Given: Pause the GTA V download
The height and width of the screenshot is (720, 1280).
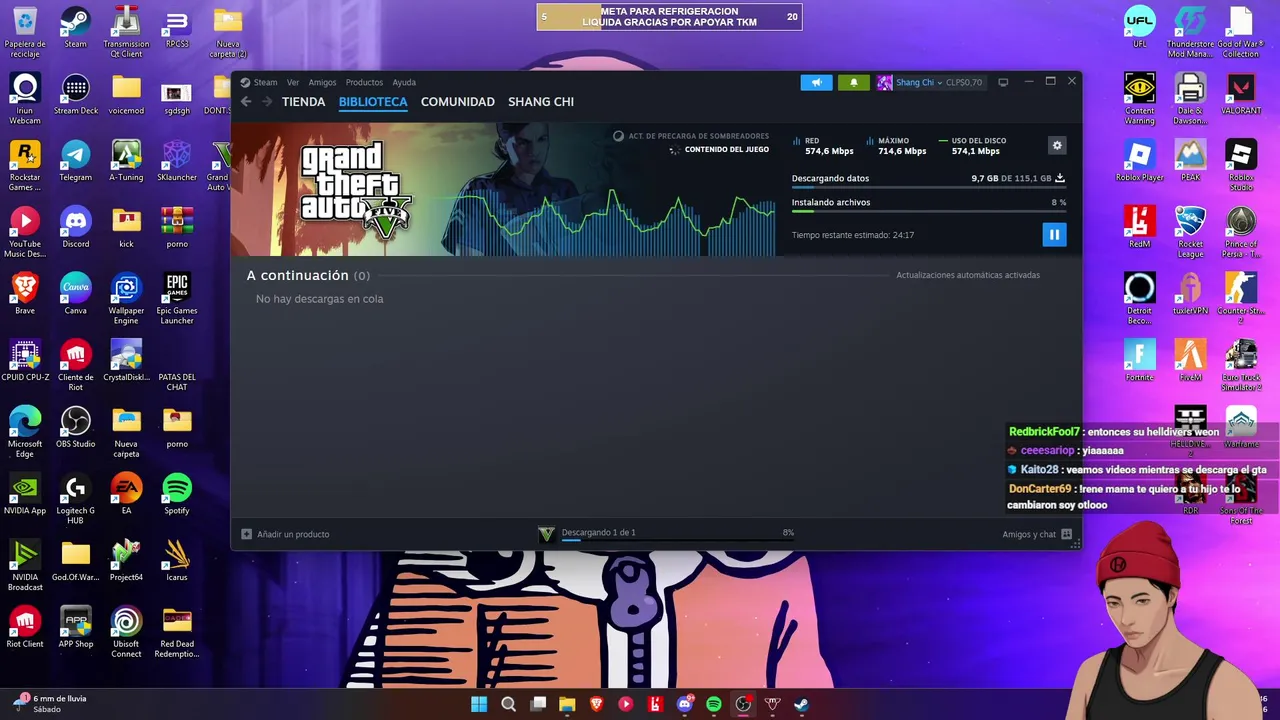Looking at the screenshot, I should pyautogui.click(x=1054, y=235).
